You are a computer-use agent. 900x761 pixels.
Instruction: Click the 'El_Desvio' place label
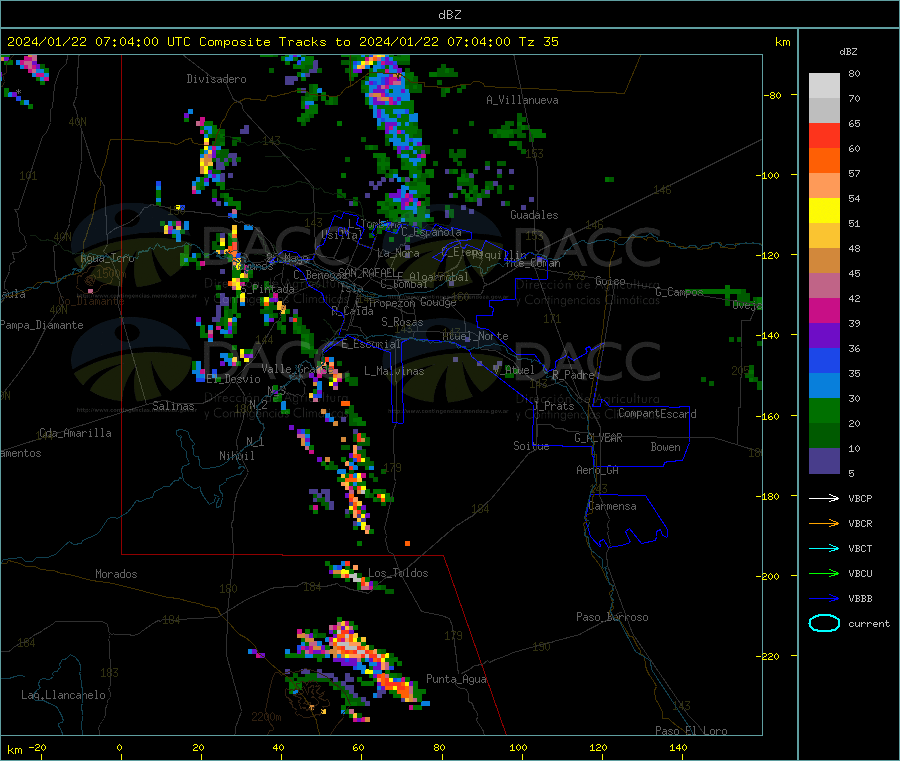click(233, 379)
